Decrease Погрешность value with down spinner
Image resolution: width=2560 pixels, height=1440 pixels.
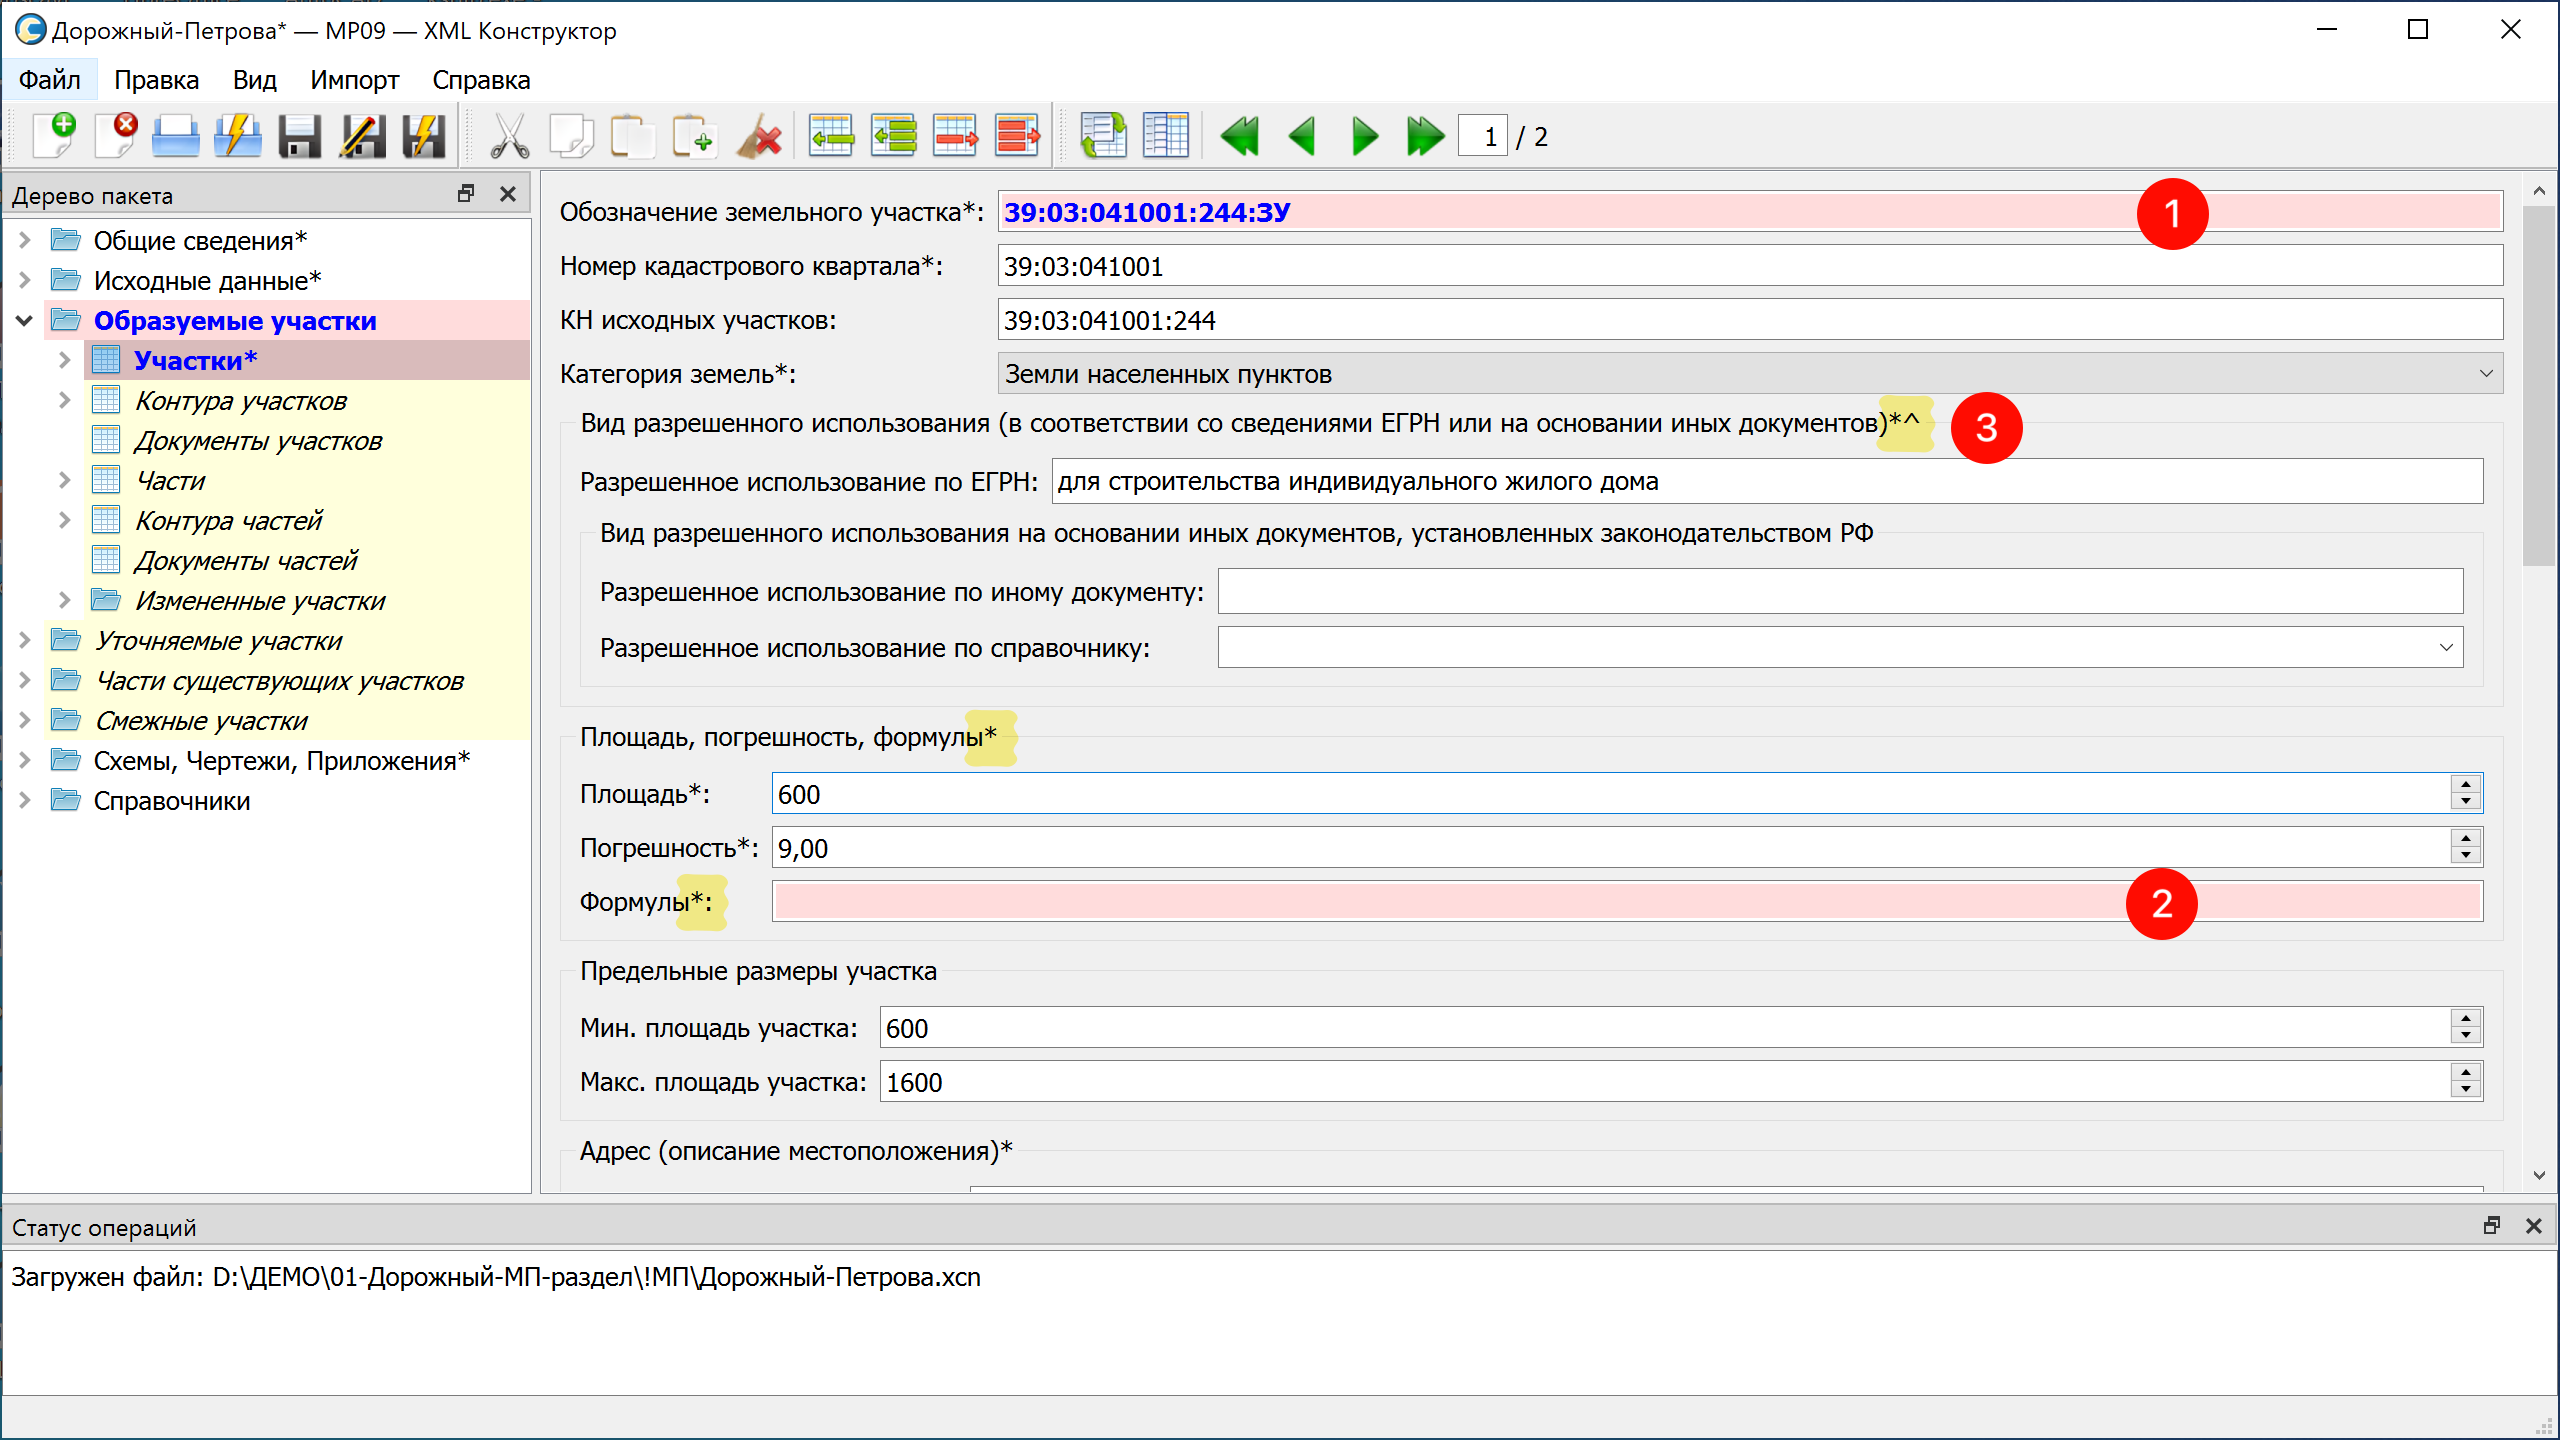coord(2466,856)
